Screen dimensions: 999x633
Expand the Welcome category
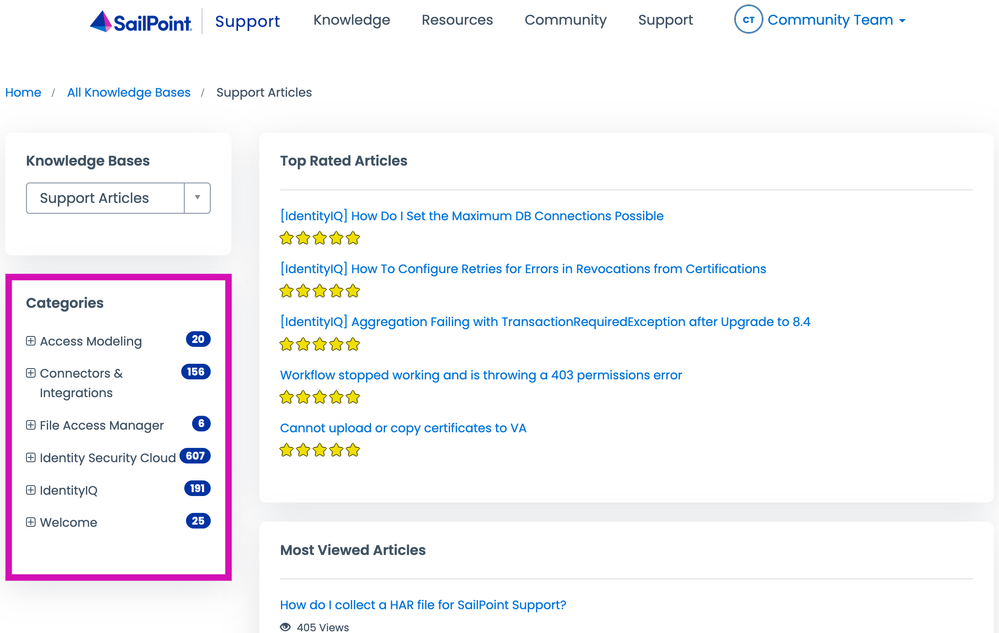tap(31, 522)
